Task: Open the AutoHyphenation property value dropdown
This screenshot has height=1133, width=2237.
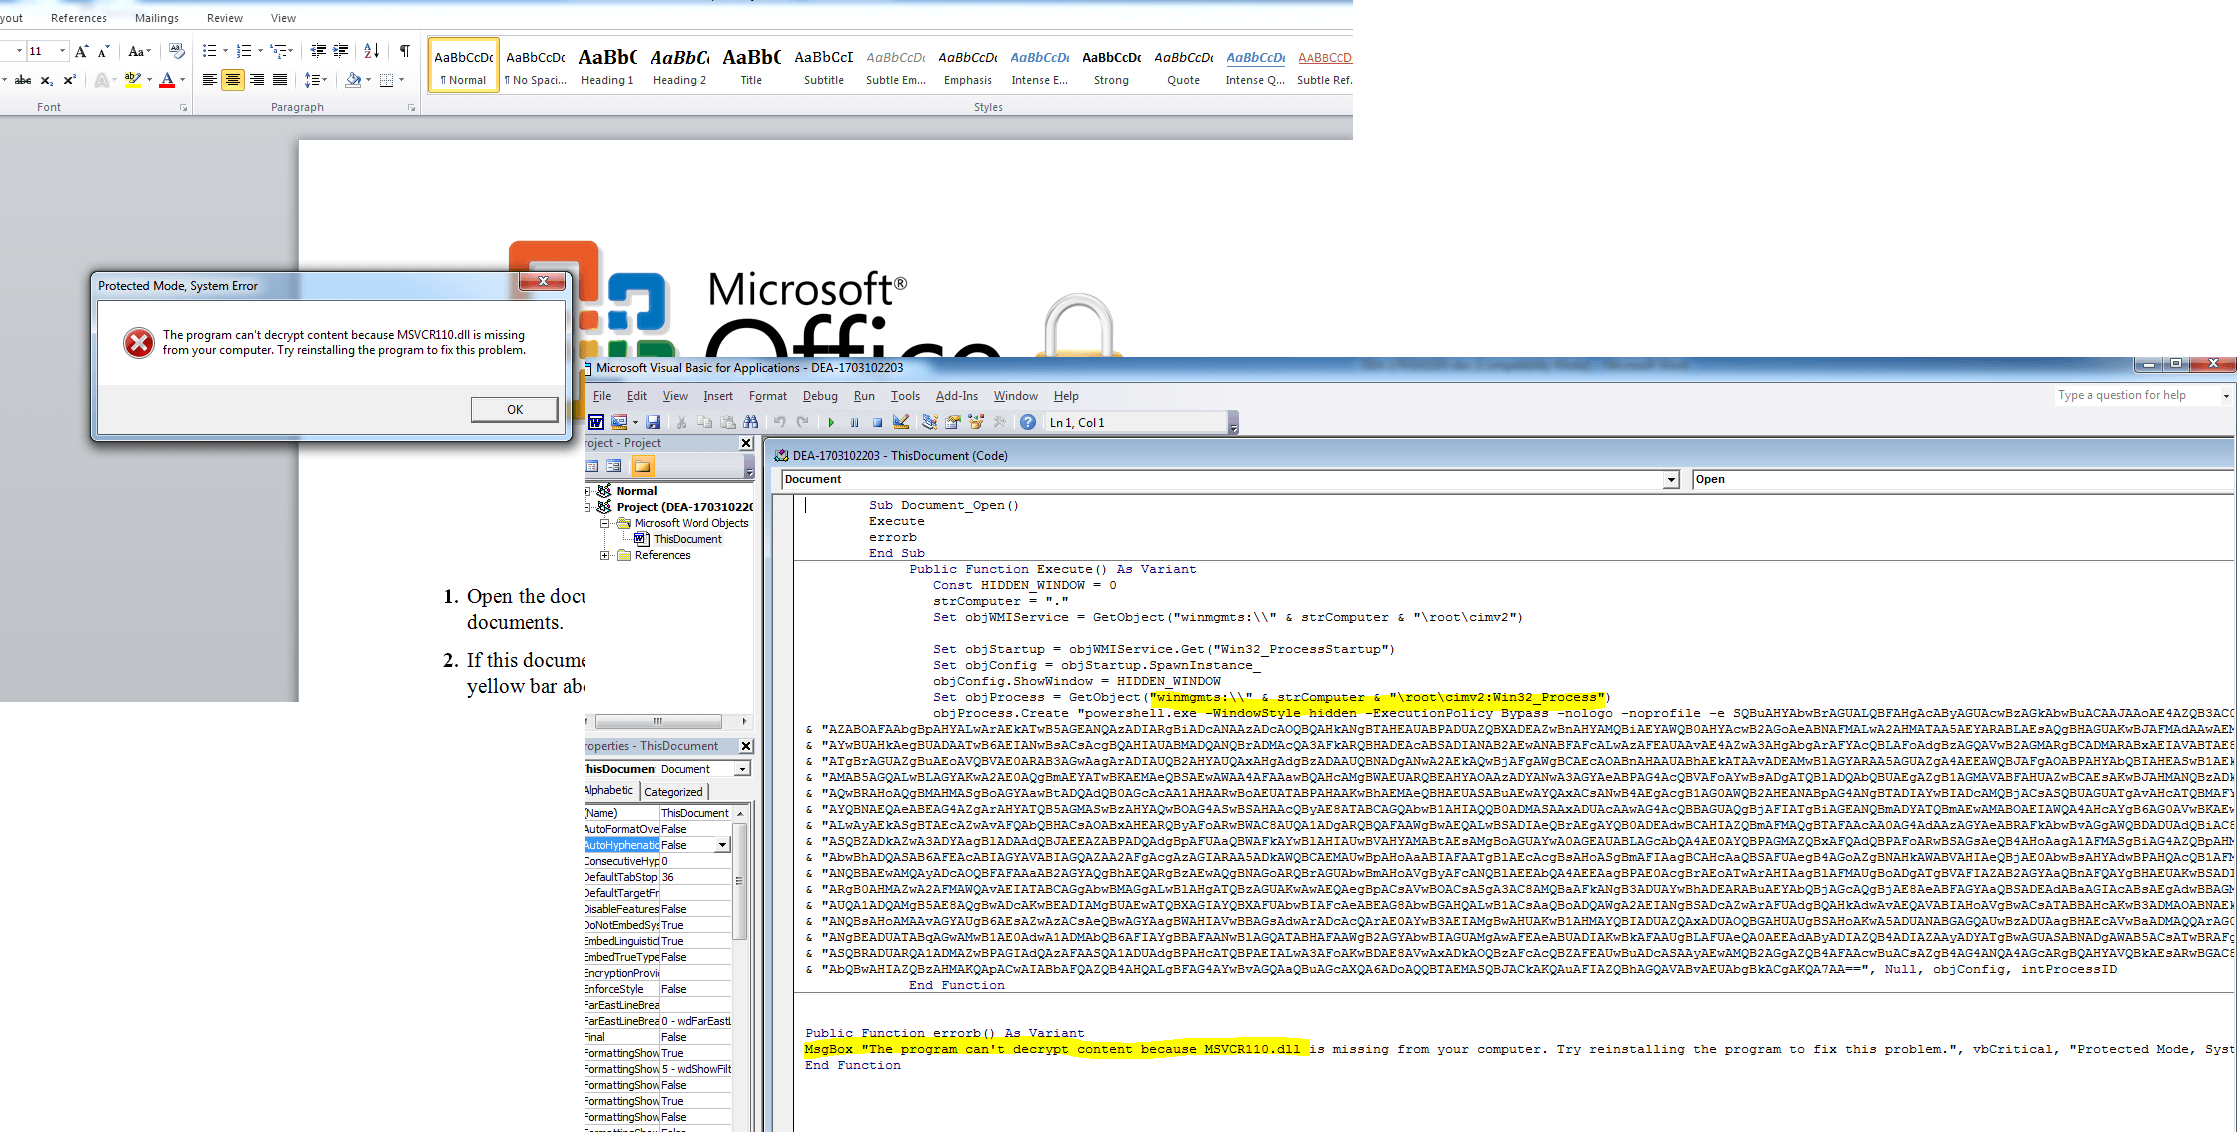Action: (722, 845)
